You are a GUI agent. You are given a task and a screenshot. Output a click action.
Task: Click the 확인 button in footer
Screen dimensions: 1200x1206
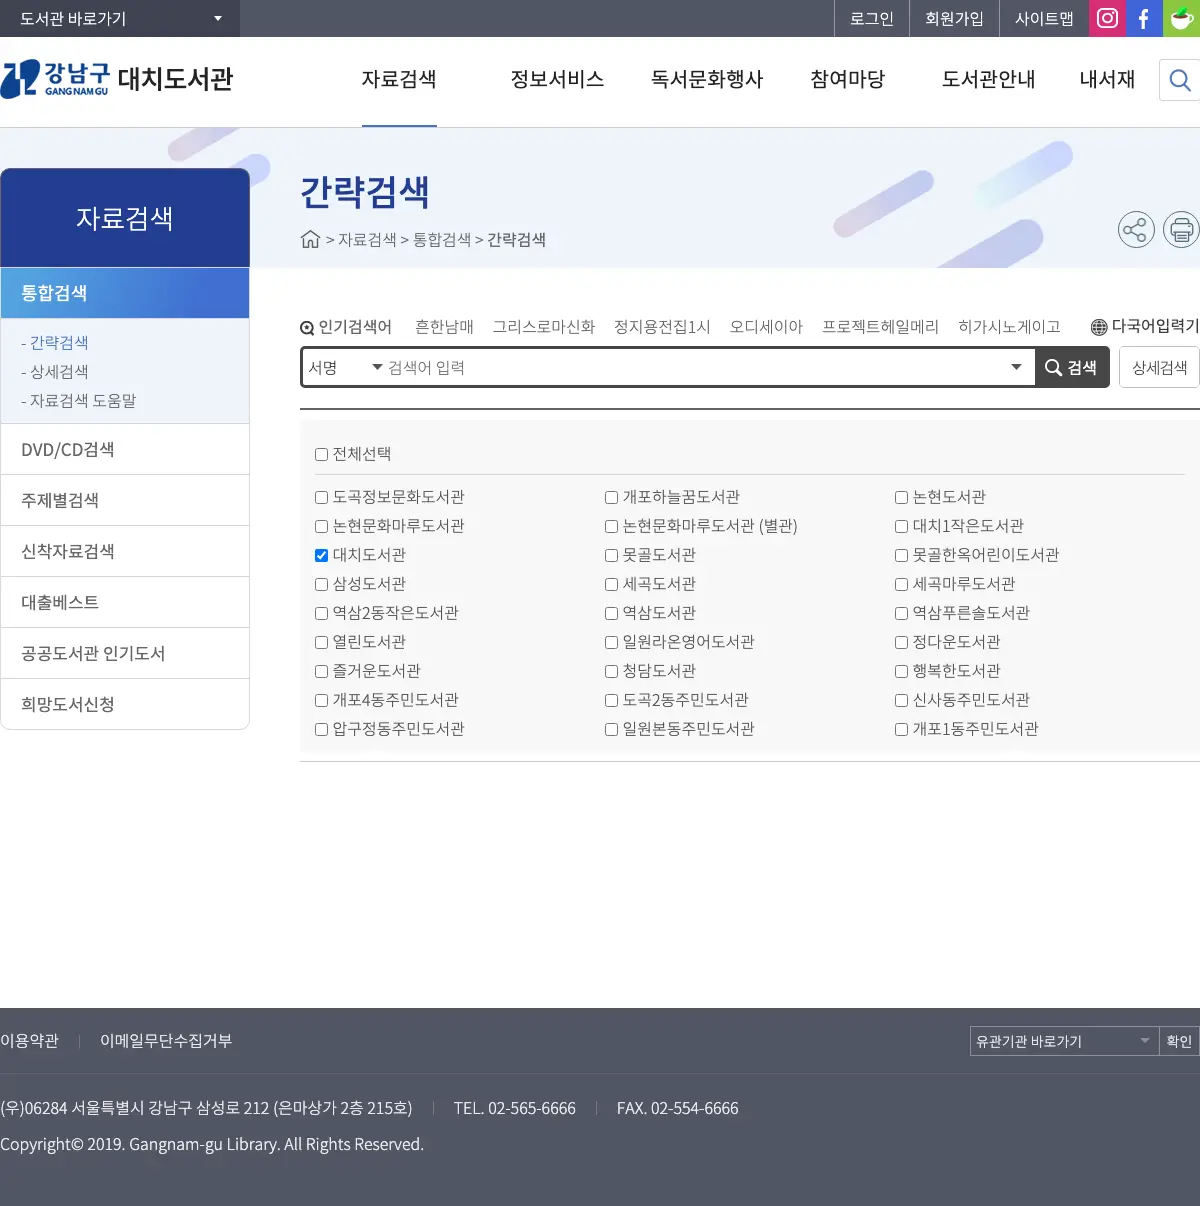pos(1179,1041)
